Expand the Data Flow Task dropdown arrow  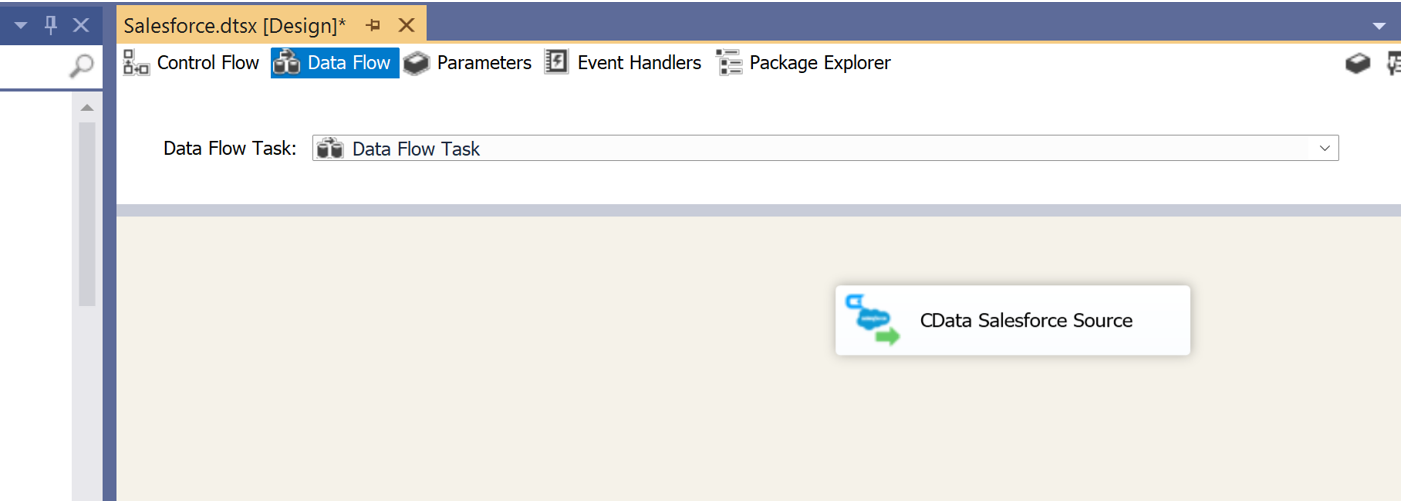pos(1324,149)
